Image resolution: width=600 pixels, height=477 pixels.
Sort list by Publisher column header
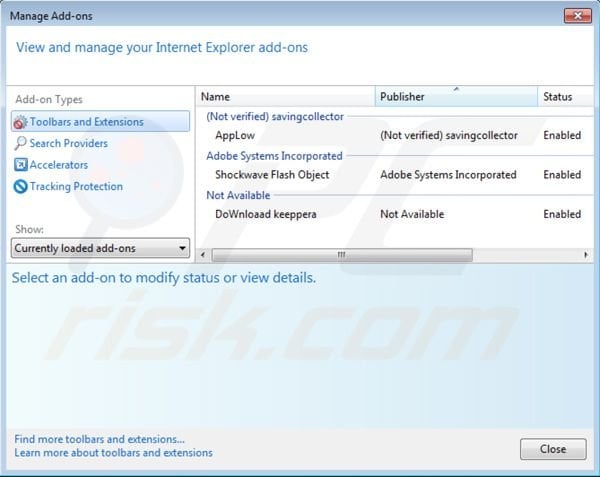[456, 96]
